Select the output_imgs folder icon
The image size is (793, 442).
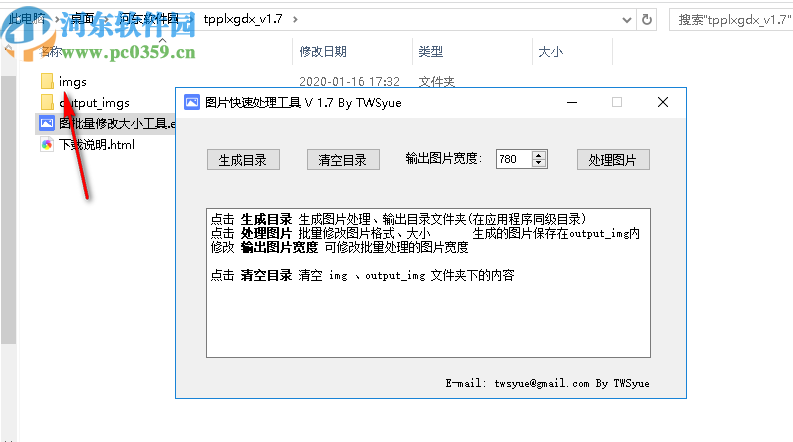(47, 103)
